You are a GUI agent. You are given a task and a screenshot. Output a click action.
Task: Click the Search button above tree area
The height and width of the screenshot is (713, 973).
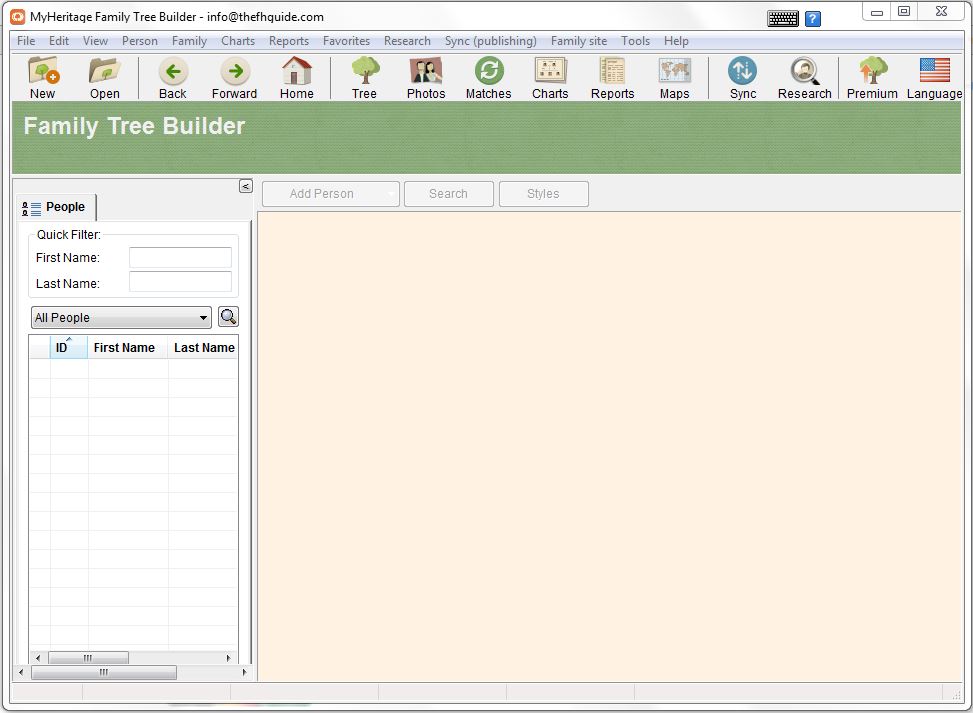tap(448, 194)
